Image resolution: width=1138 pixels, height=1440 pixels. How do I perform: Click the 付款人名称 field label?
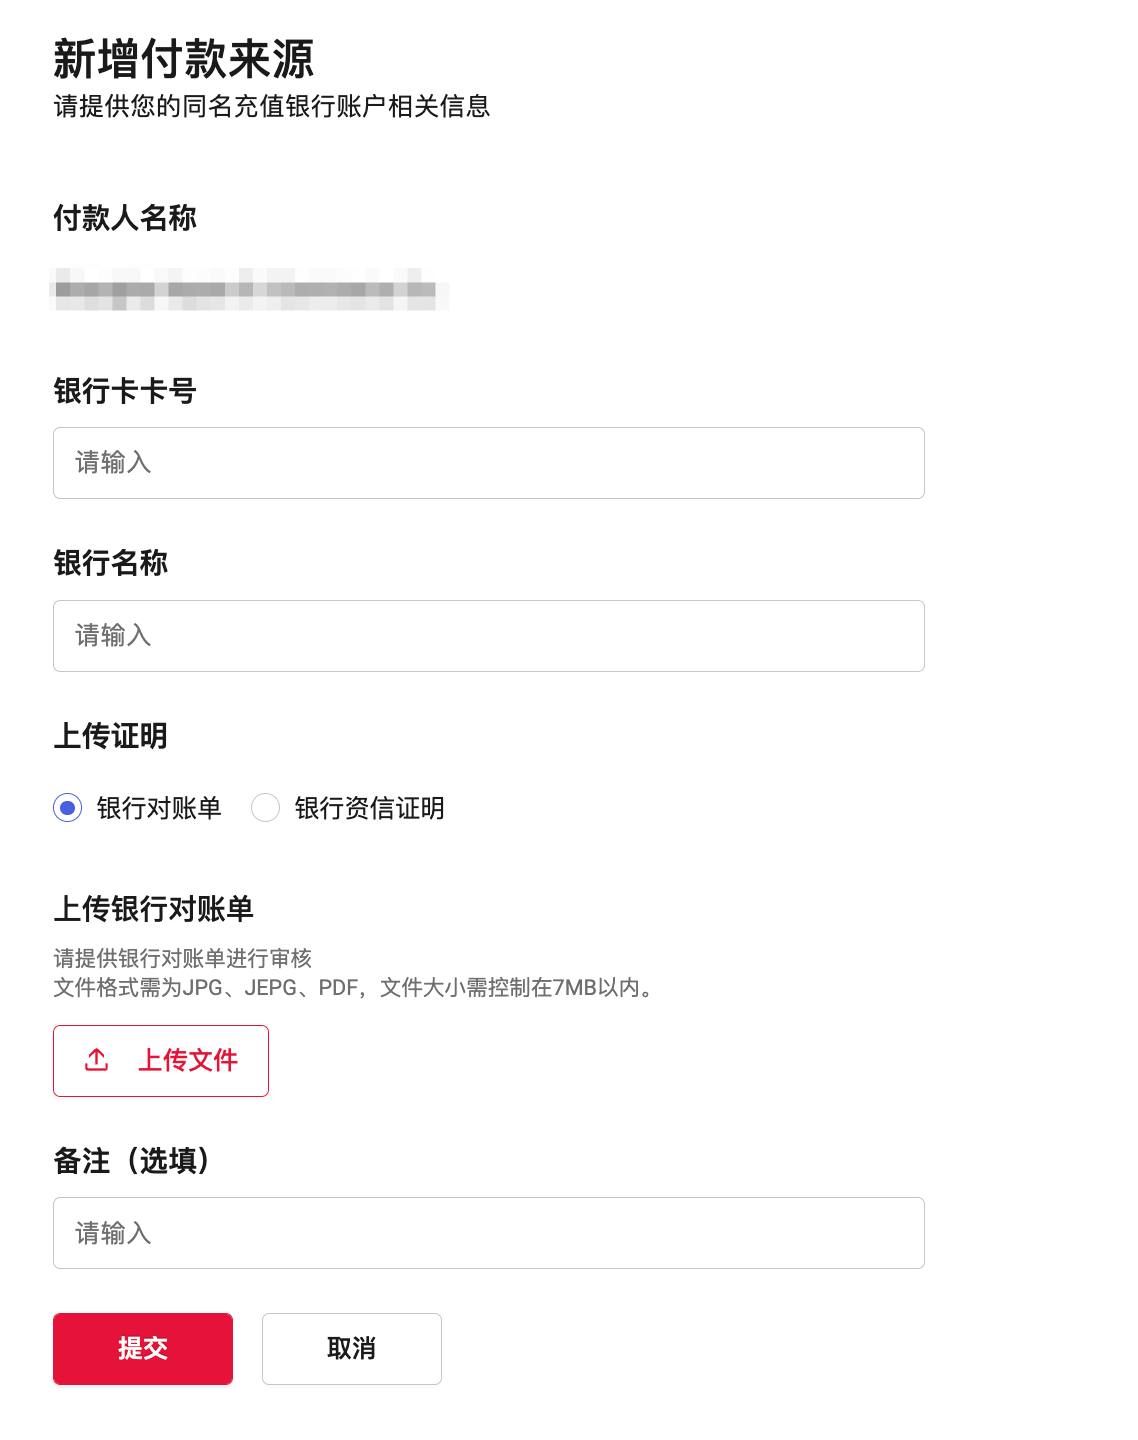[x=125, y=218]
